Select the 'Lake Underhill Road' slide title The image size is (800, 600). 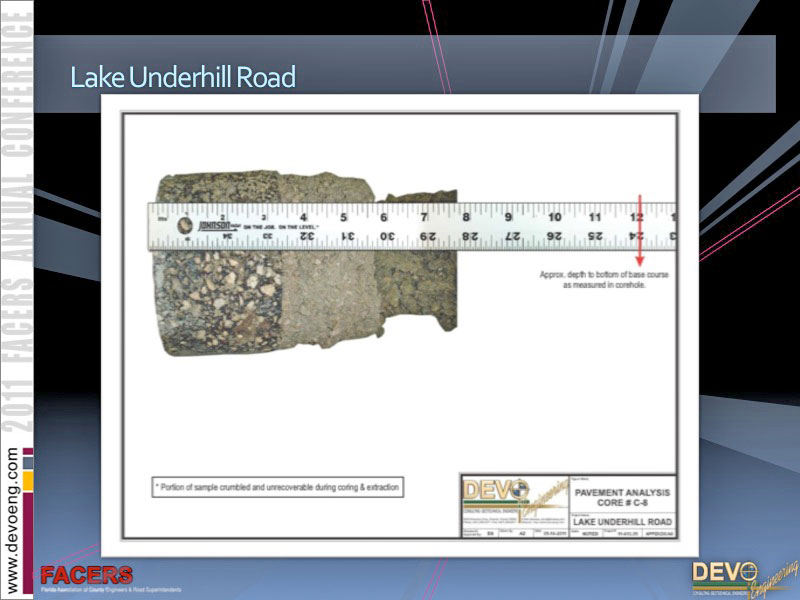(x=182, y=77)
